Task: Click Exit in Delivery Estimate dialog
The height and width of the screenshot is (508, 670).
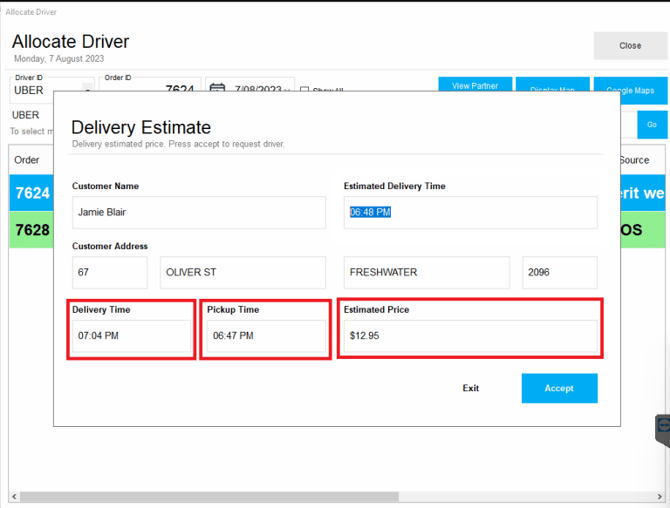Action: [470, 388]
